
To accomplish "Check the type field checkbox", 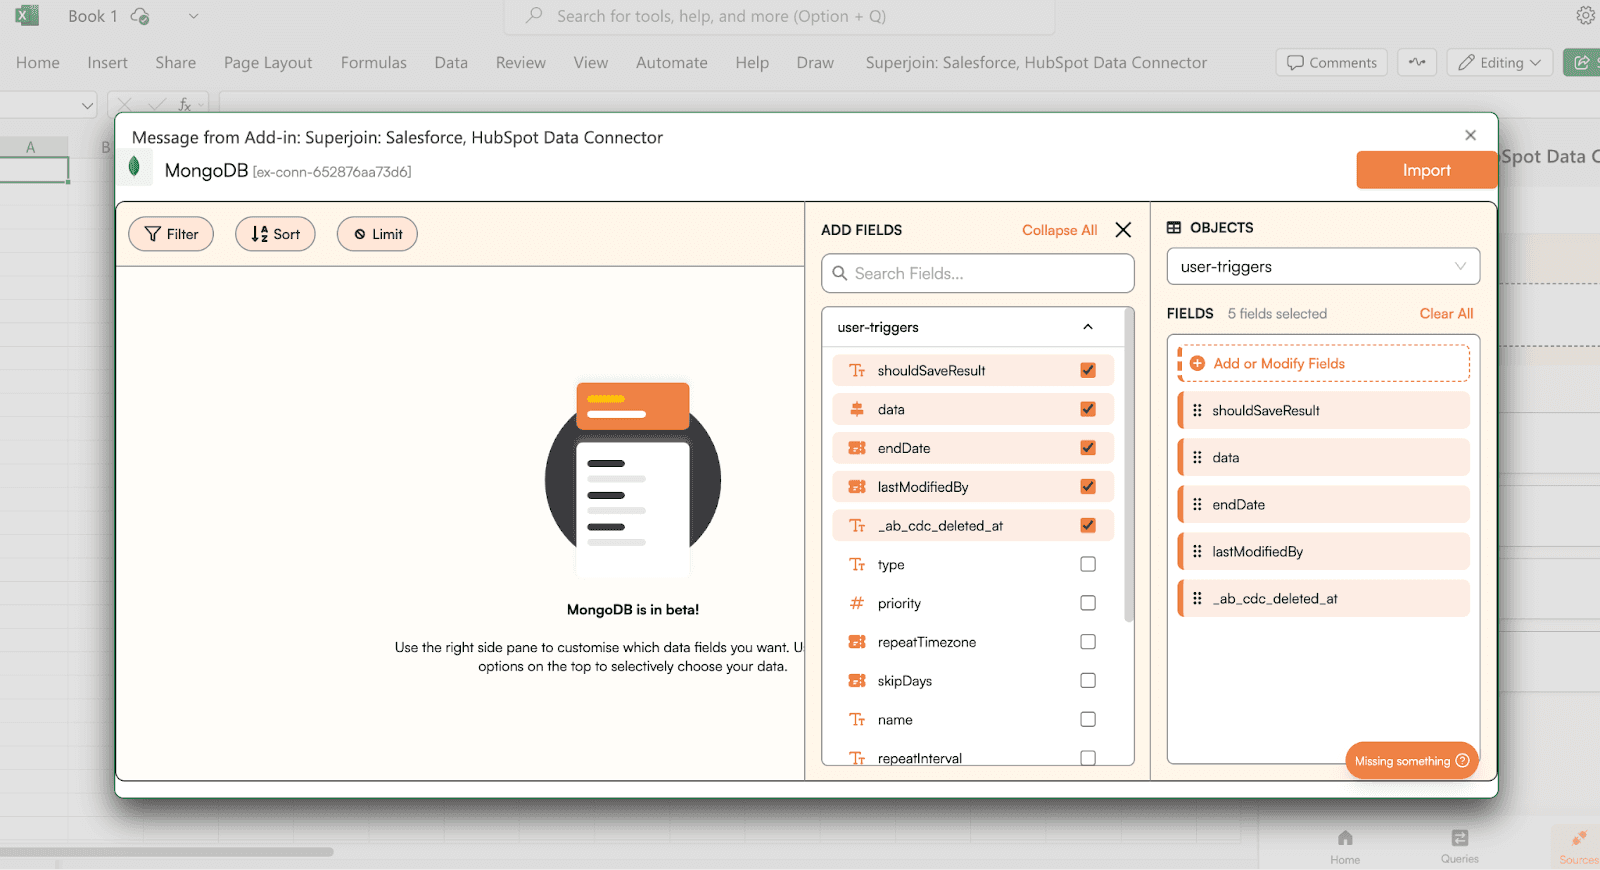I will pyautogui.click(x=1088, y=564).
